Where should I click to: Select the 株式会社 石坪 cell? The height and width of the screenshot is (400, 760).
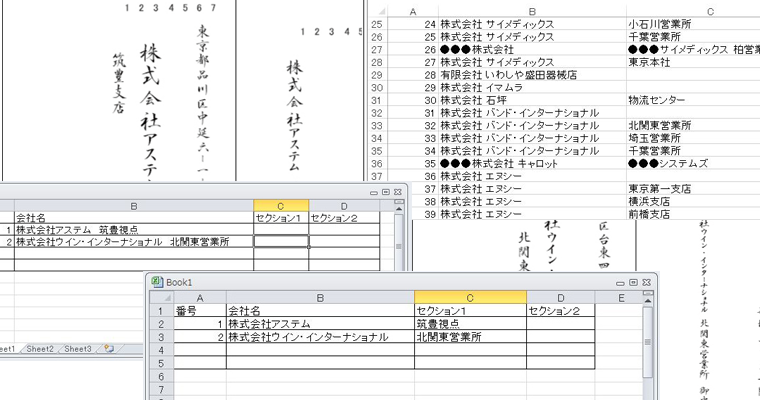pos(532,100)
